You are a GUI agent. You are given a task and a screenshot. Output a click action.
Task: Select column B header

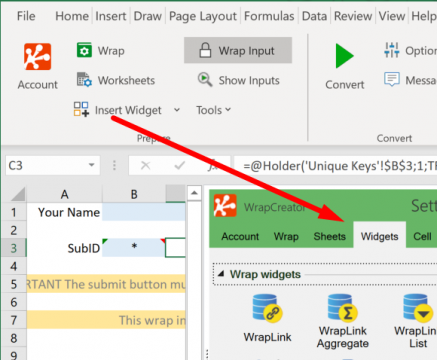[134, 194]
